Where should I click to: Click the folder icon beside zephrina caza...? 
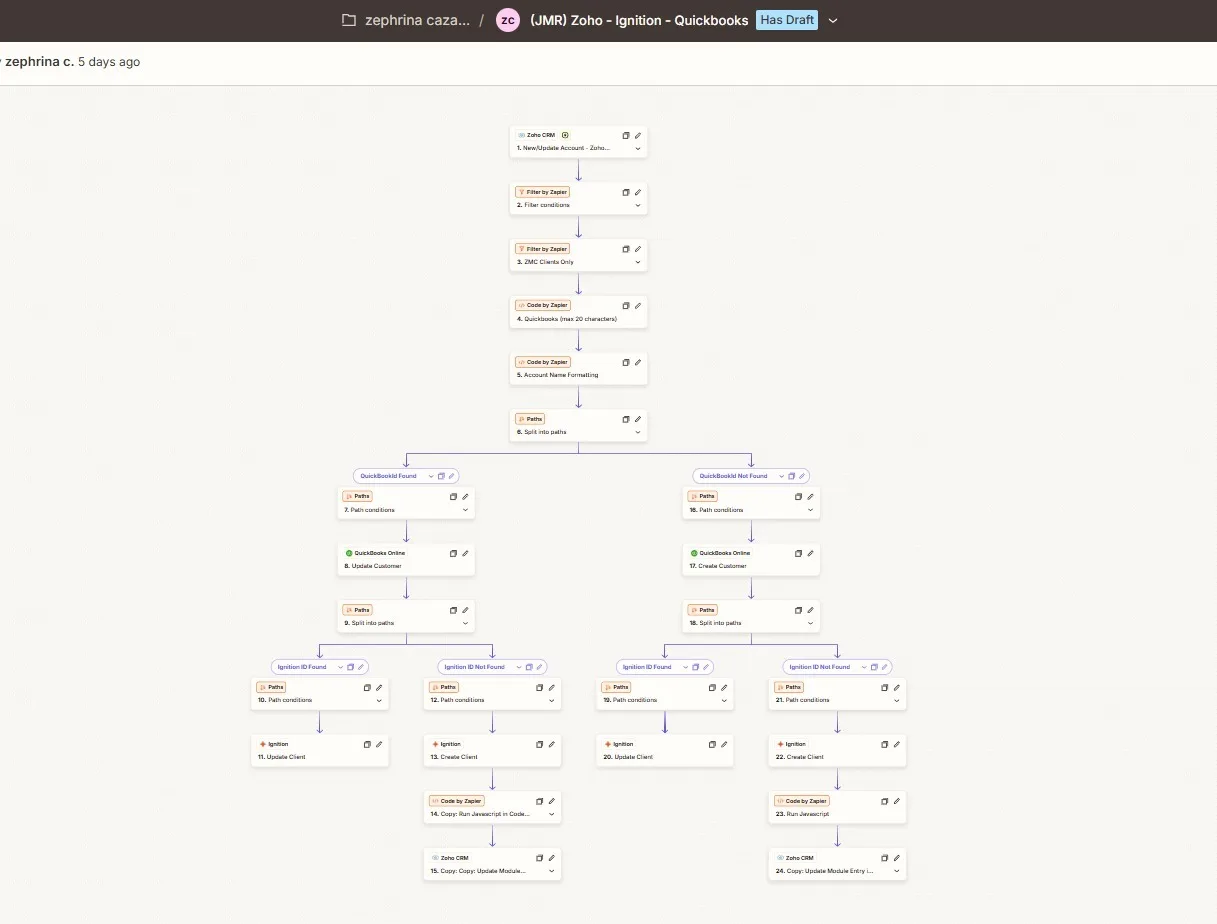(x=348, y=20)
